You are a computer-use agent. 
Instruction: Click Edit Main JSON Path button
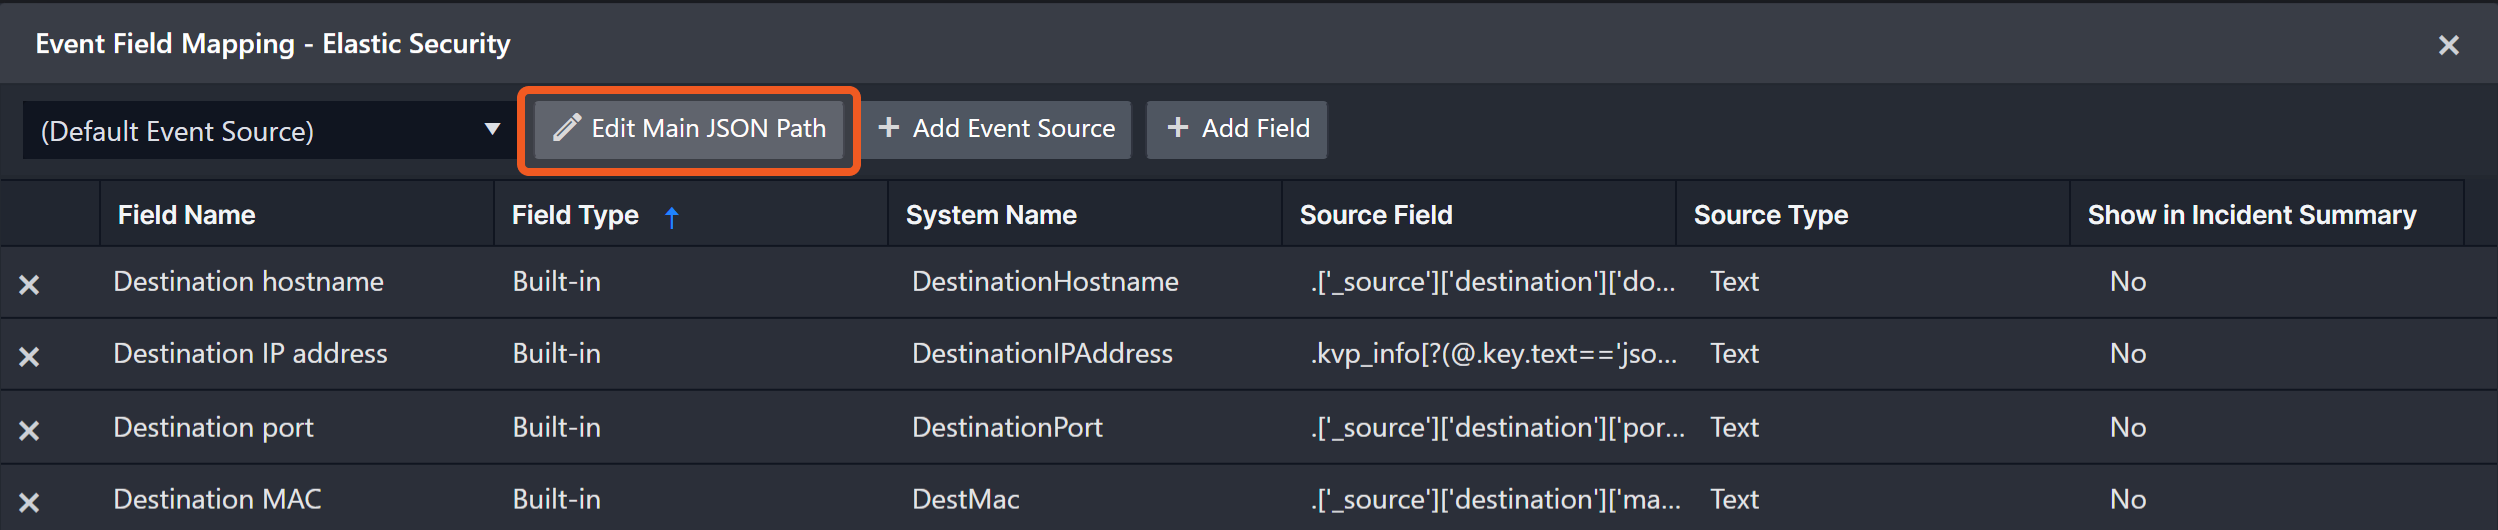click(689, 129)
